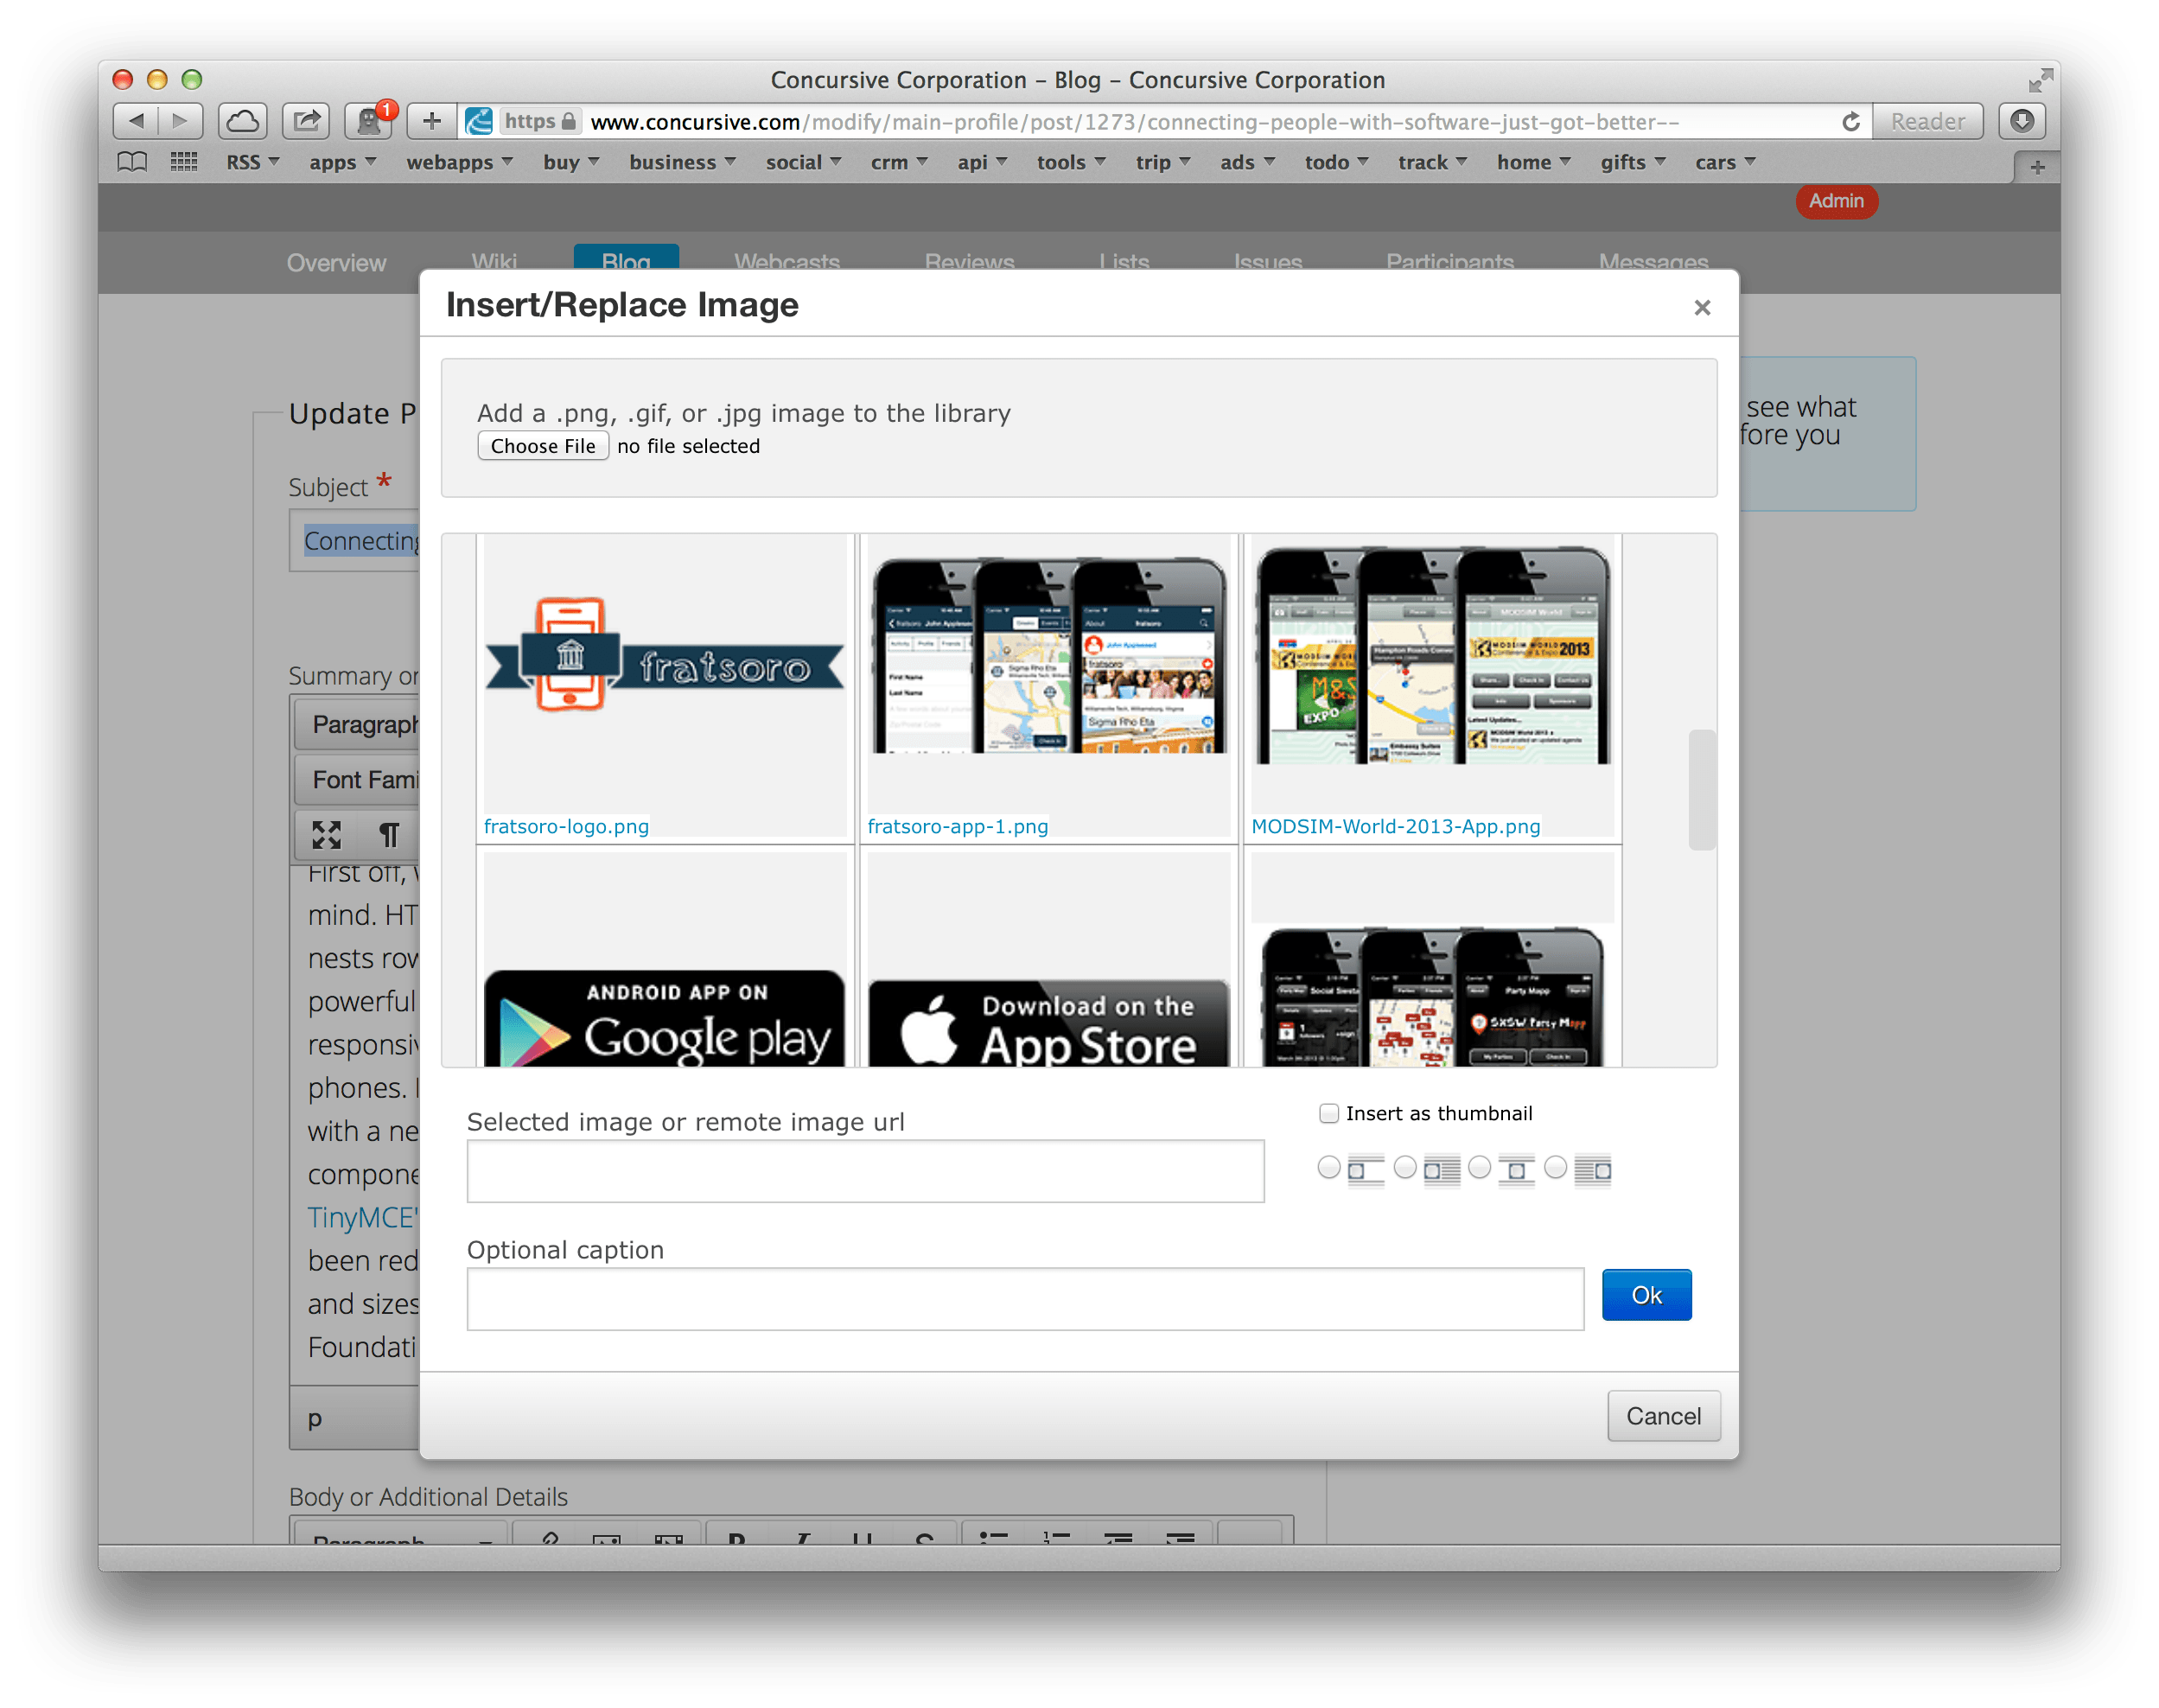Expand the crm bookmarks folder

(899, 162)
